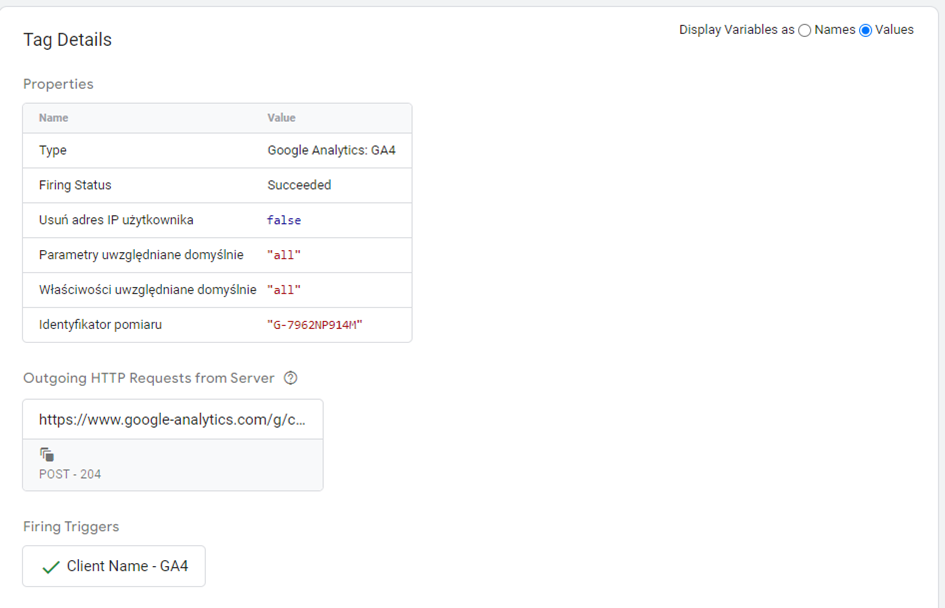Click the Tag Details heading
Image resolution: width=945 pixels, height=608 pixels.
click(68, 40)
